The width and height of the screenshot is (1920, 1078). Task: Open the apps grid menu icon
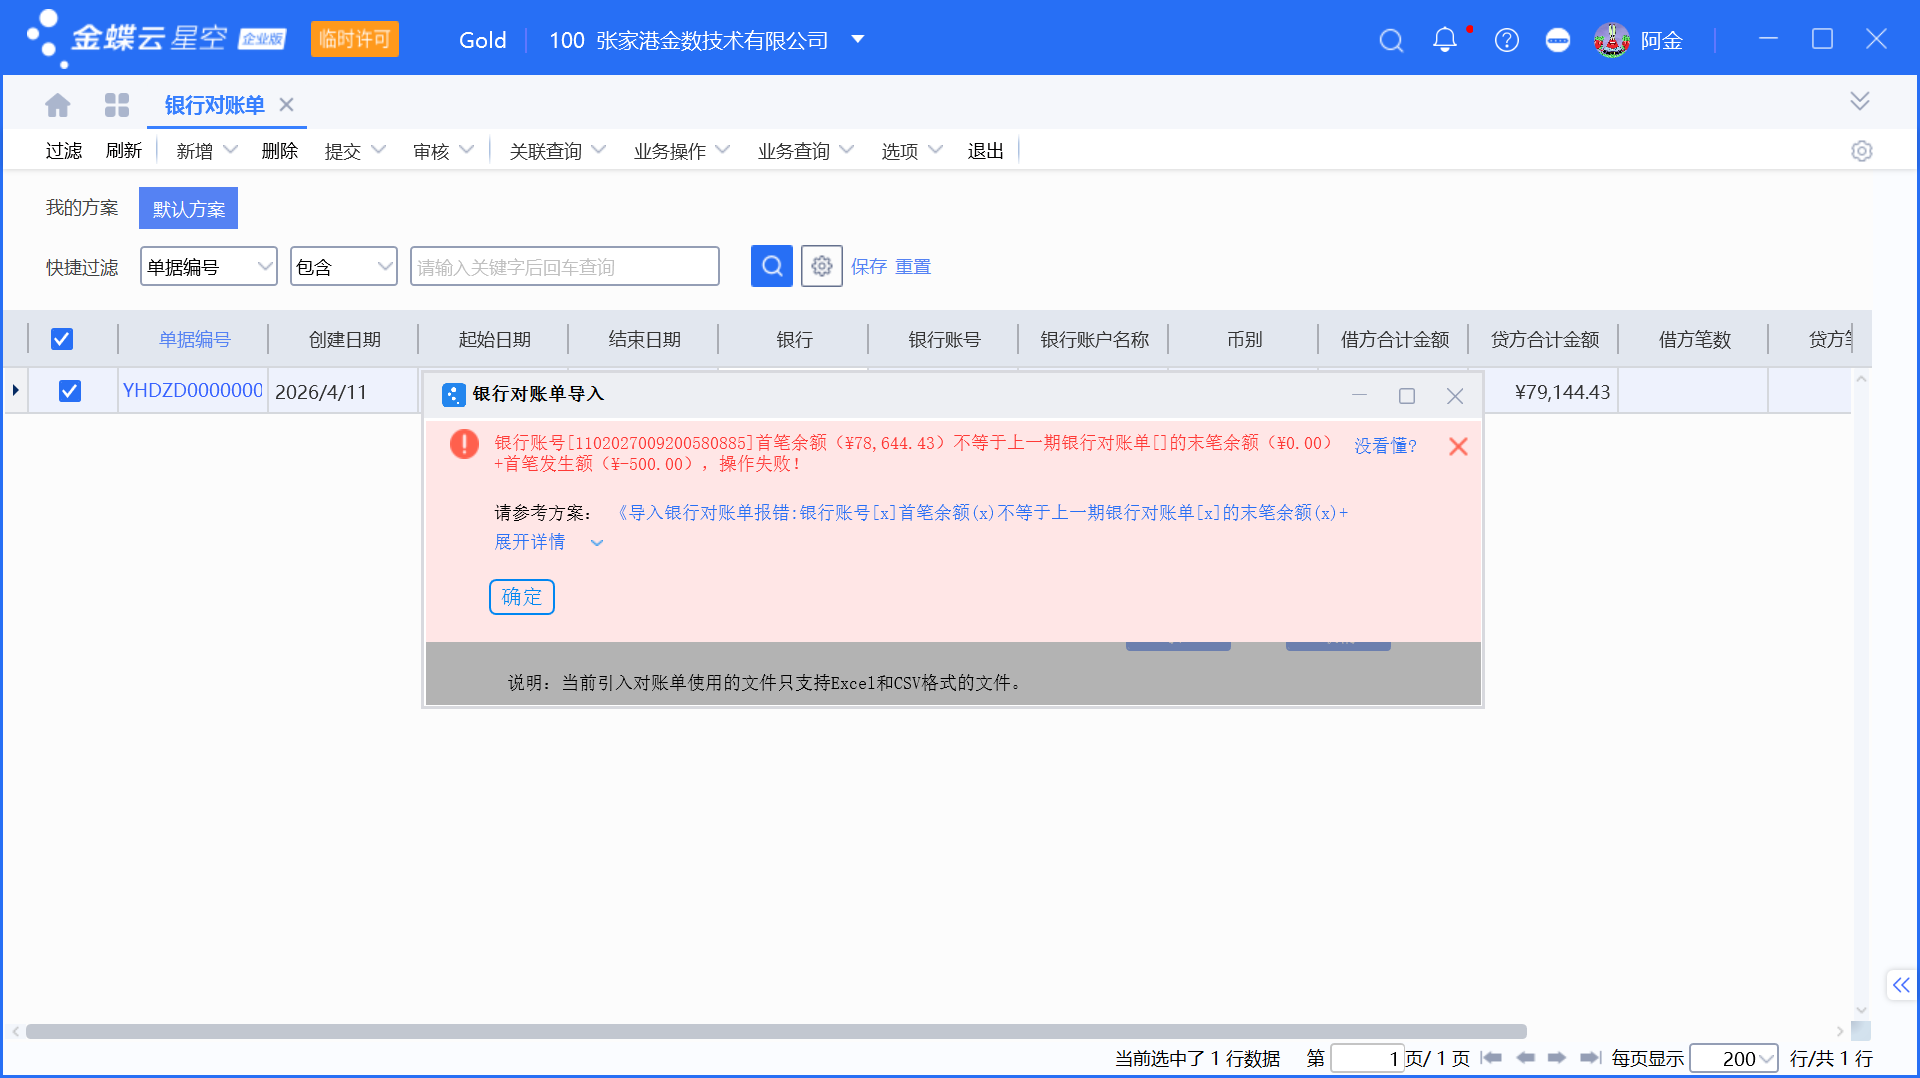pyautogui.click(x=117, y=105)
